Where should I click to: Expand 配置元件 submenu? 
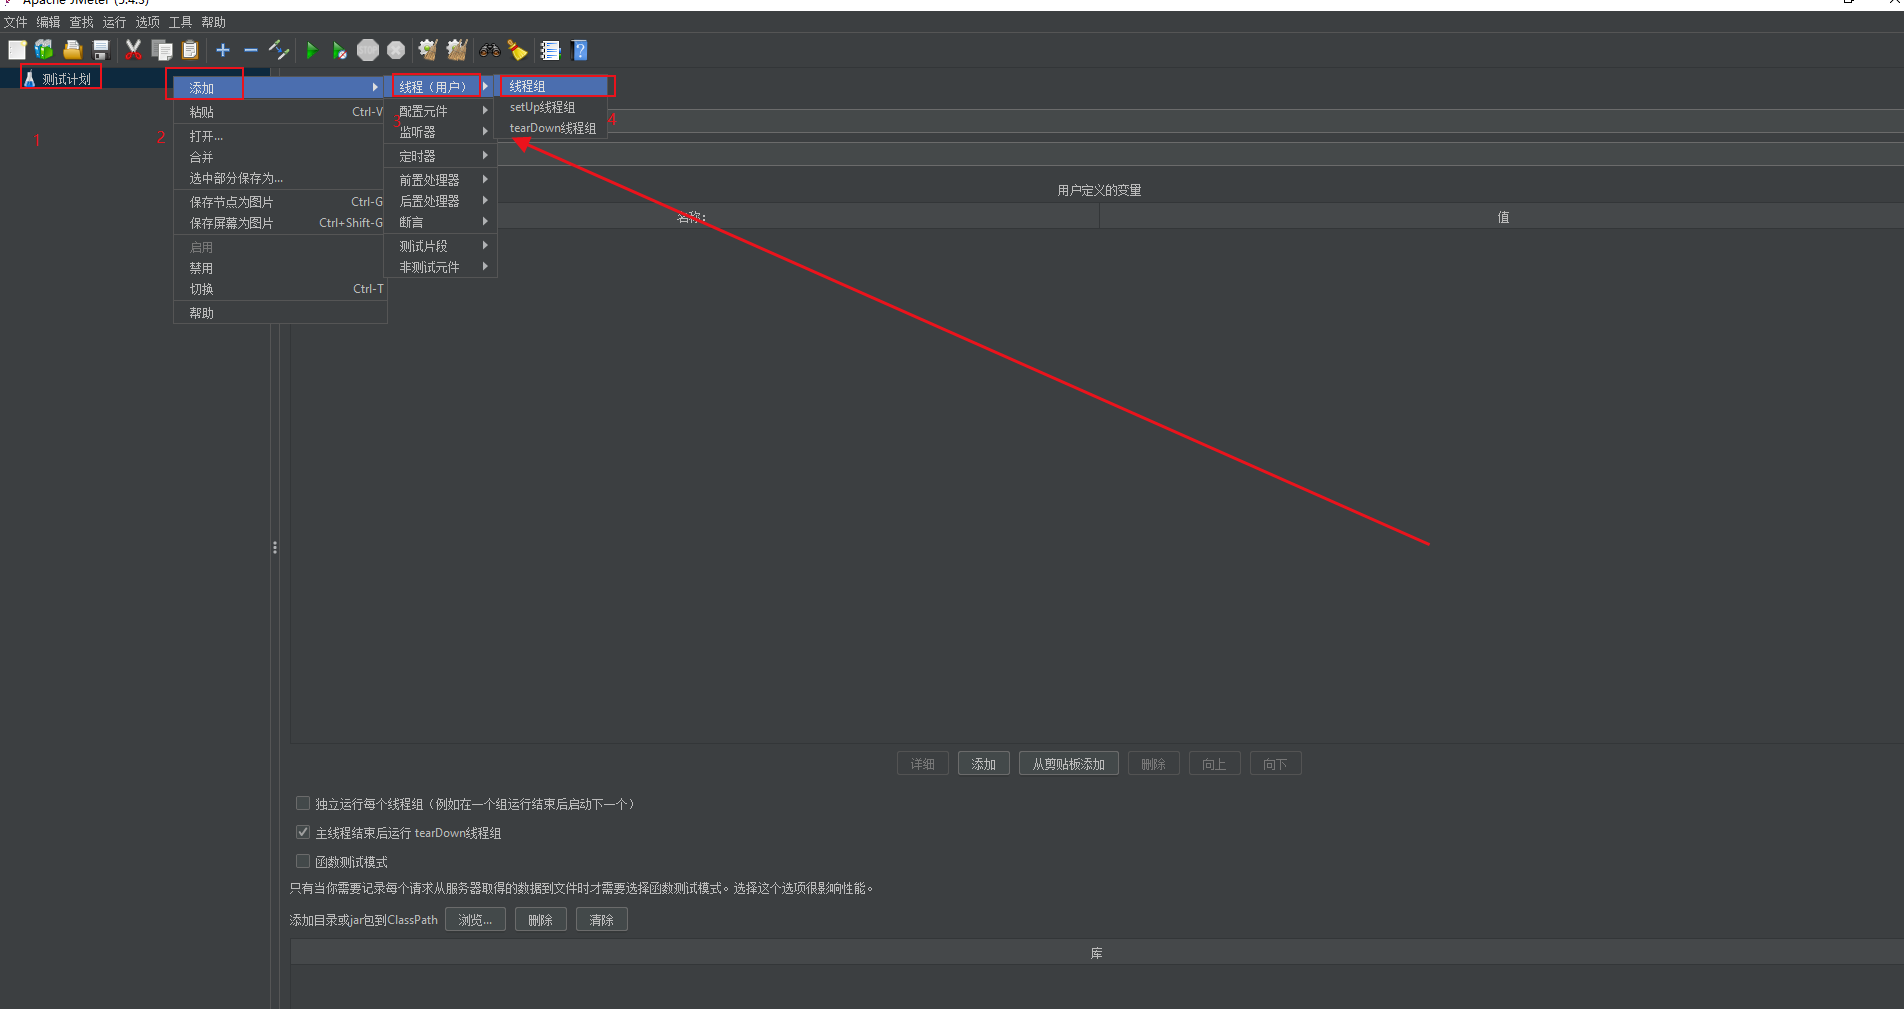(440, 111)
